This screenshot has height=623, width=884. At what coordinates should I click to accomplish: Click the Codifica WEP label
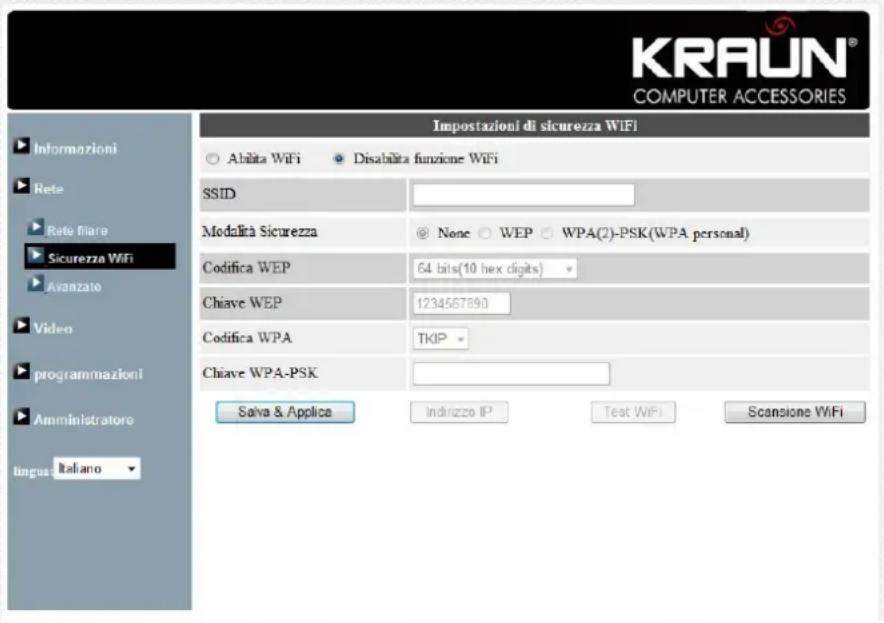[246, 267]
